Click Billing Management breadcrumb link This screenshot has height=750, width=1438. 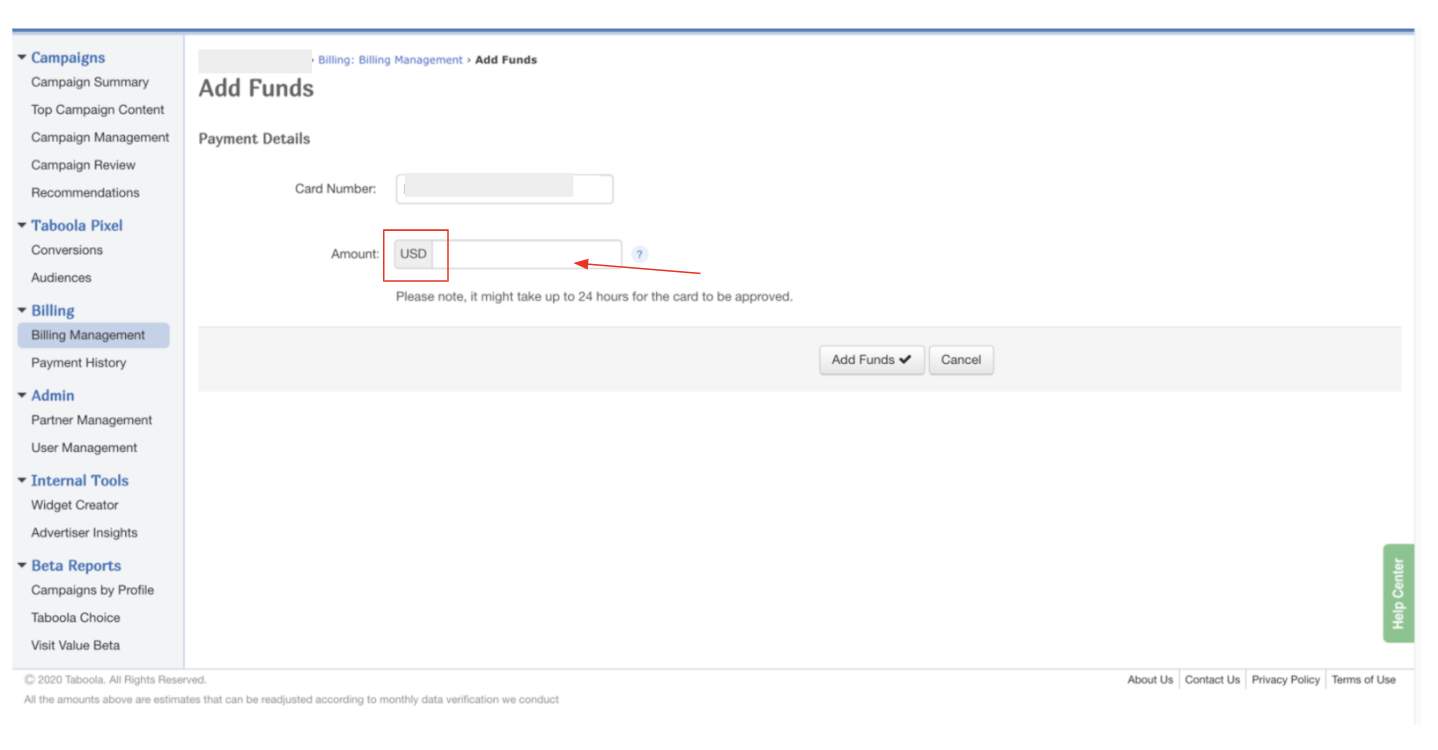(390, 60)
